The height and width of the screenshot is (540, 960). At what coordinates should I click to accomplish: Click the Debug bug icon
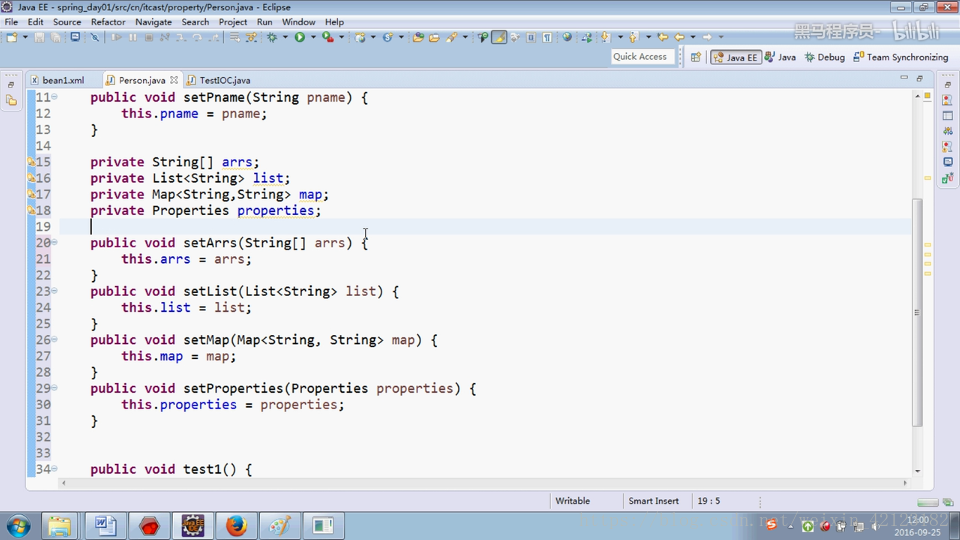tap(272, 38)
